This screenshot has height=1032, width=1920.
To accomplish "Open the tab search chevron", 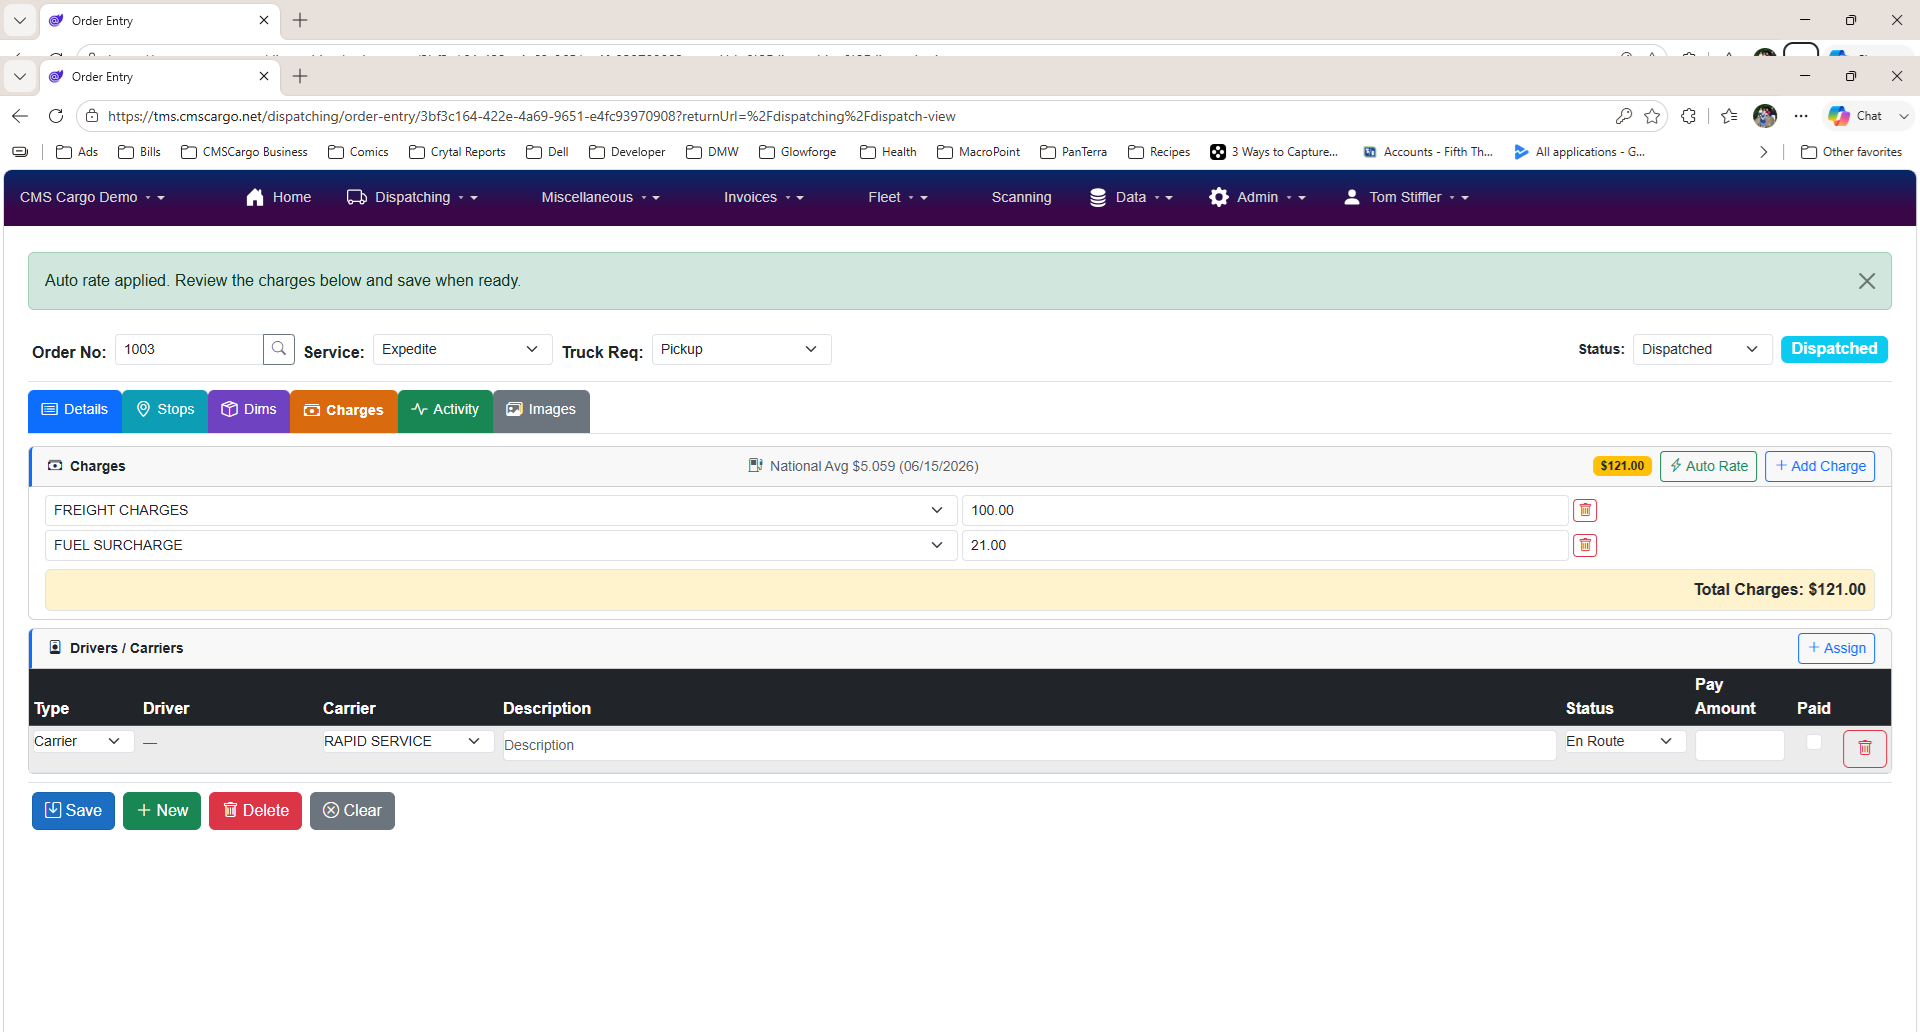I will coord(19,76).
